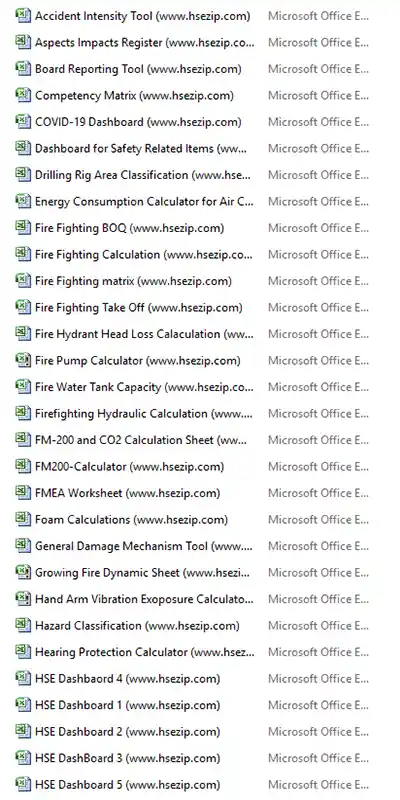Click Fire Hydrant Head Loss Calaculation name
Image resolution: width=400 pixels, height=800 pixels.
[x=144, y=334]
